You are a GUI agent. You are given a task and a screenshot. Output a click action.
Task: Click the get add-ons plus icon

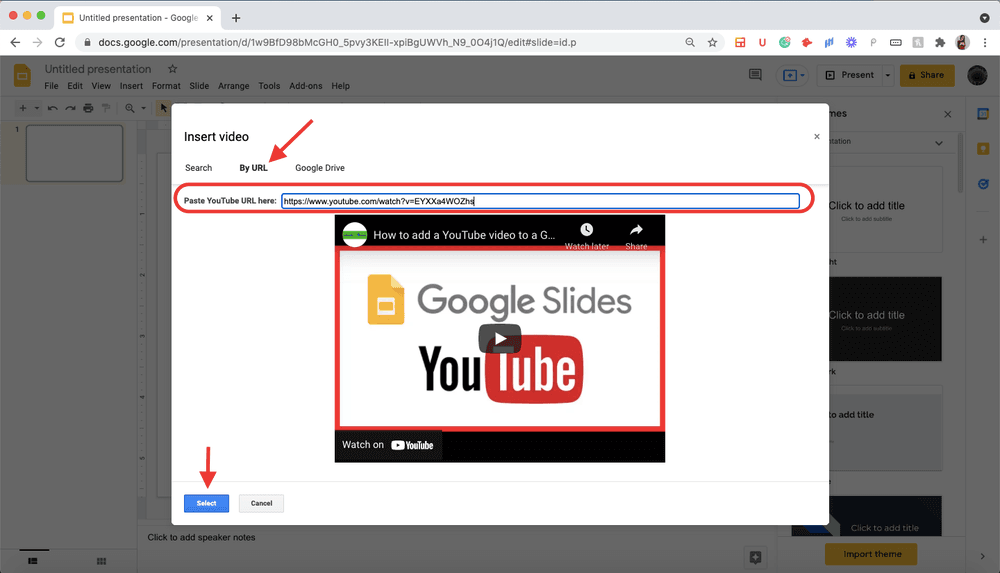(983, 240)
